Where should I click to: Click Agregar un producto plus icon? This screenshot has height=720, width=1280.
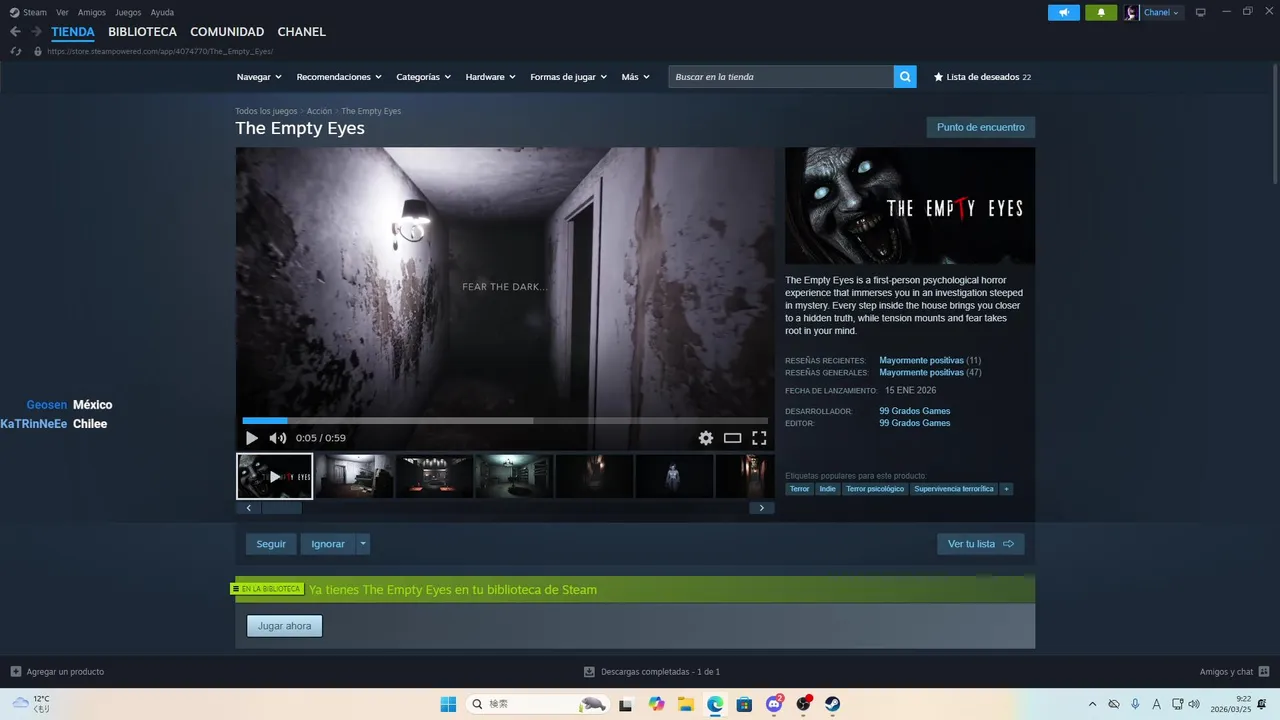[x=16, y=672]
